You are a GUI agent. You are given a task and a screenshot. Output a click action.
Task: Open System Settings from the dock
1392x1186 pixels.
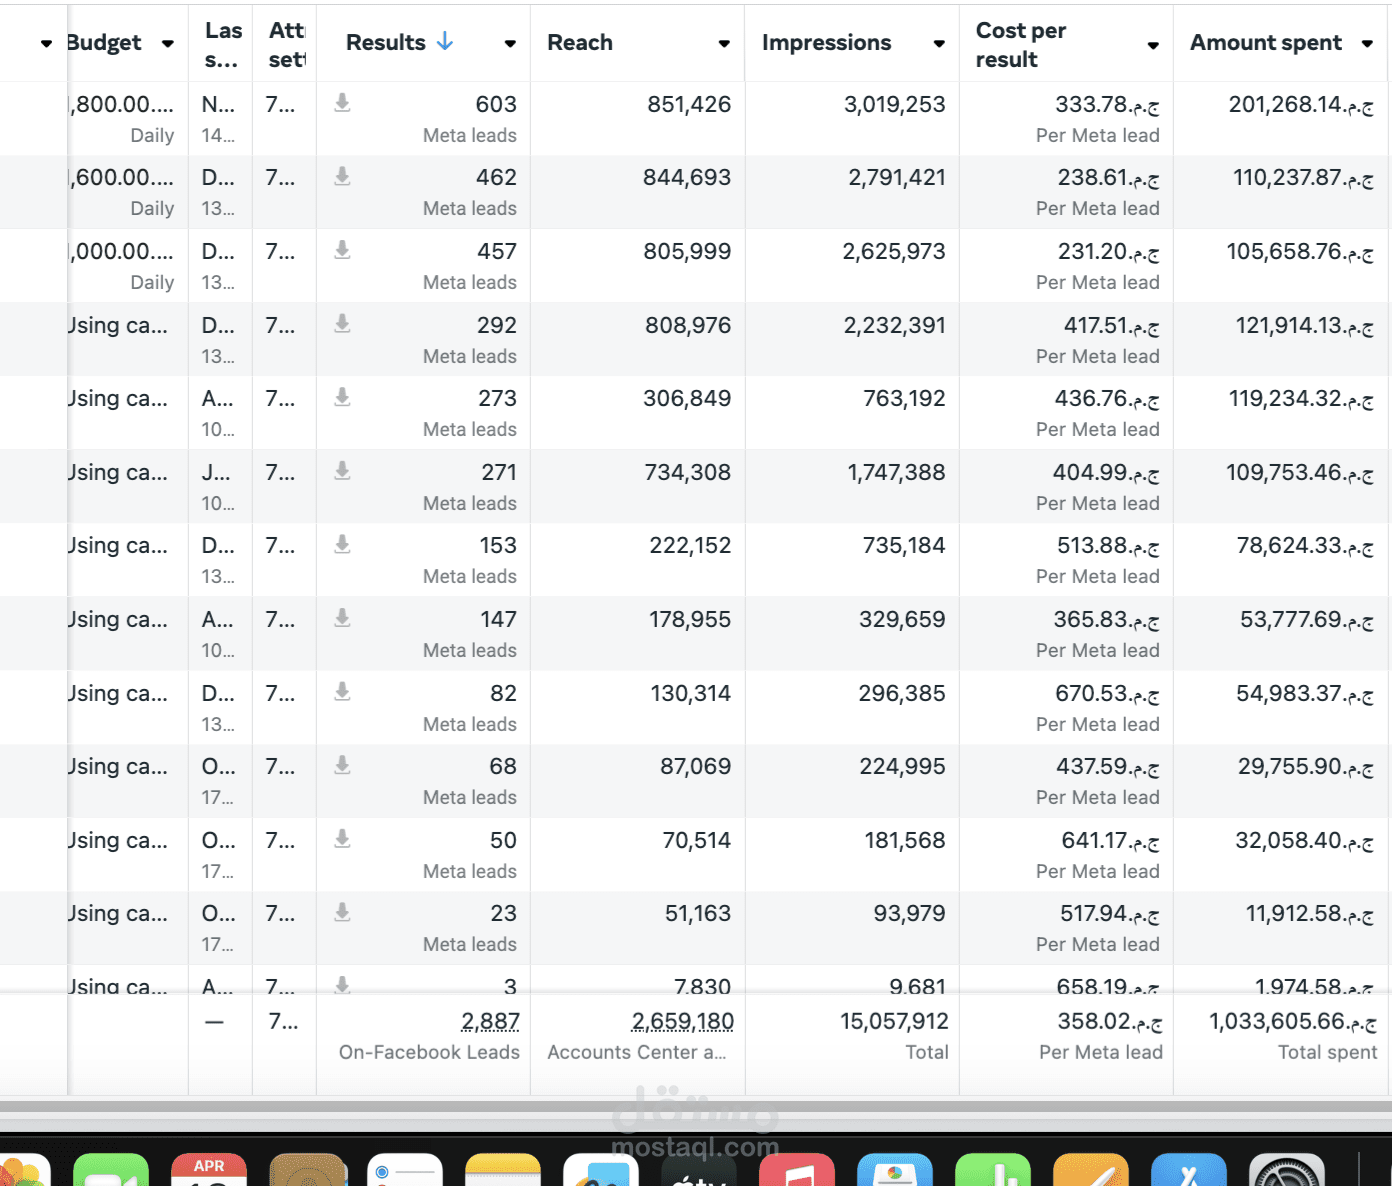[1287, 1170]
